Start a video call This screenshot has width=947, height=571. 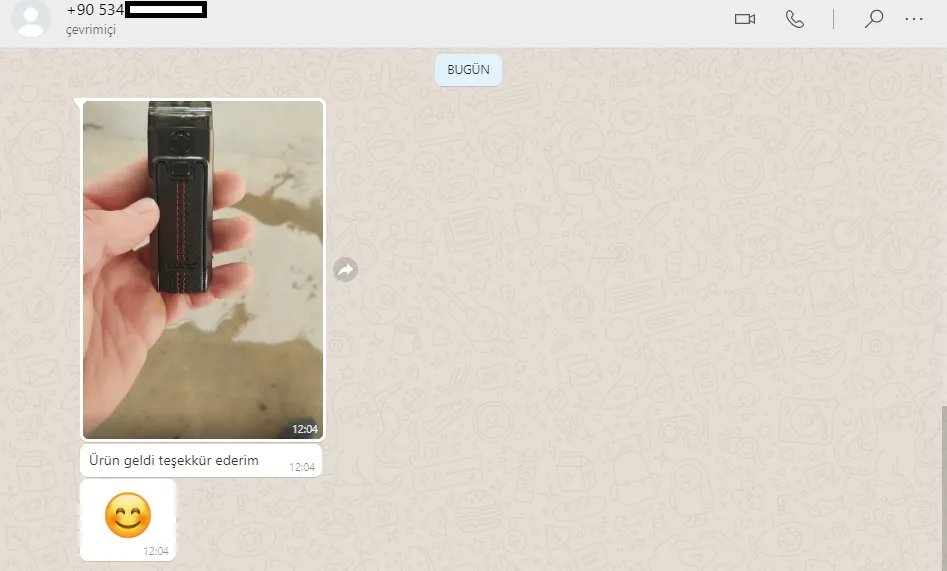tap(744, 19)
